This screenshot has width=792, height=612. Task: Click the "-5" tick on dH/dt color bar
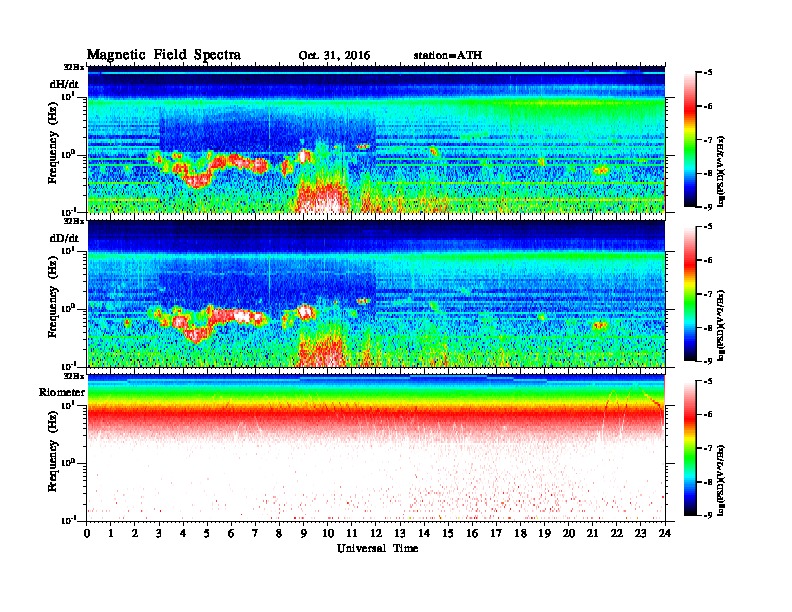[x=708, y=73]
